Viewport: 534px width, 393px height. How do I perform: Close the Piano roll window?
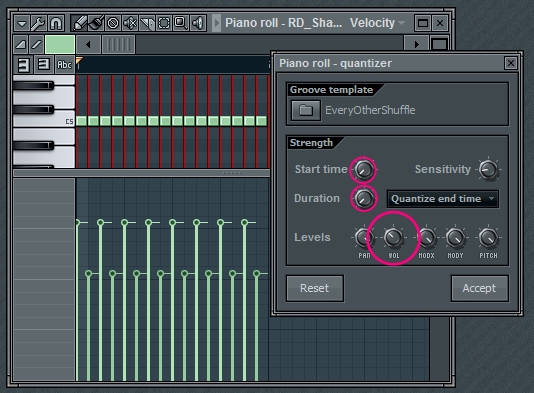point(440,23)
